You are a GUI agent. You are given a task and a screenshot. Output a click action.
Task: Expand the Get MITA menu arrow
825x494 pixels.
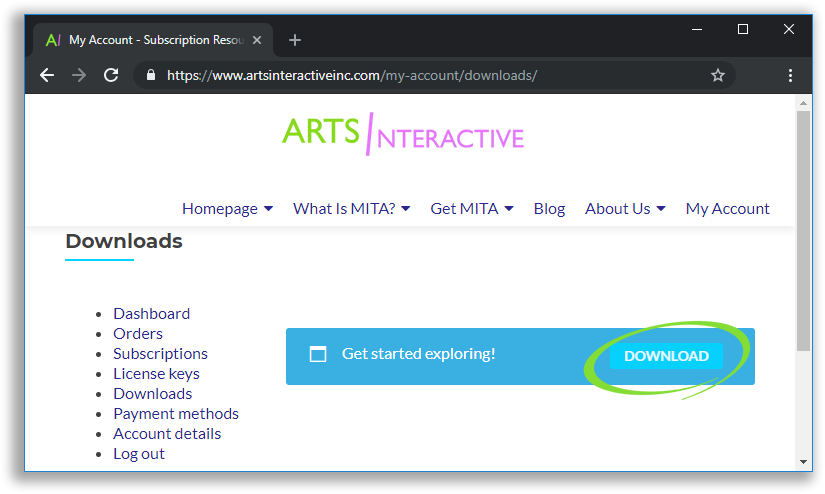tap(509, 209)
